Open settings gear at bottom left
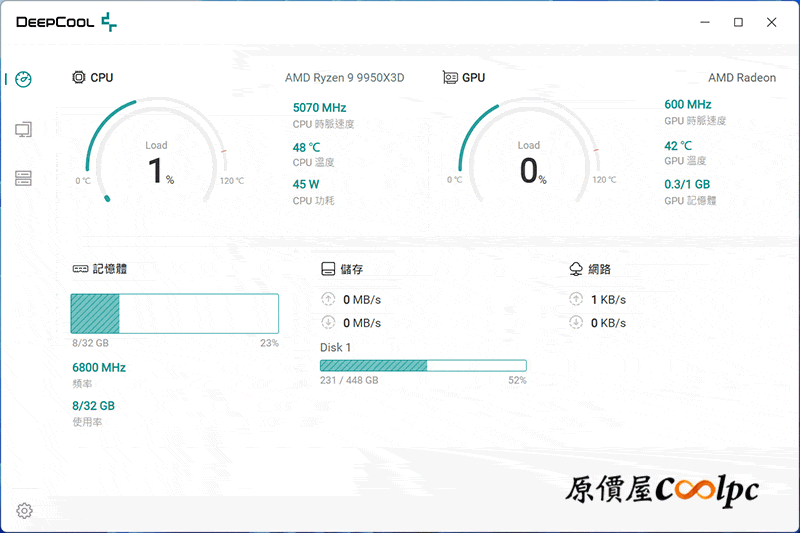800x533 pixels. point(24,511)
